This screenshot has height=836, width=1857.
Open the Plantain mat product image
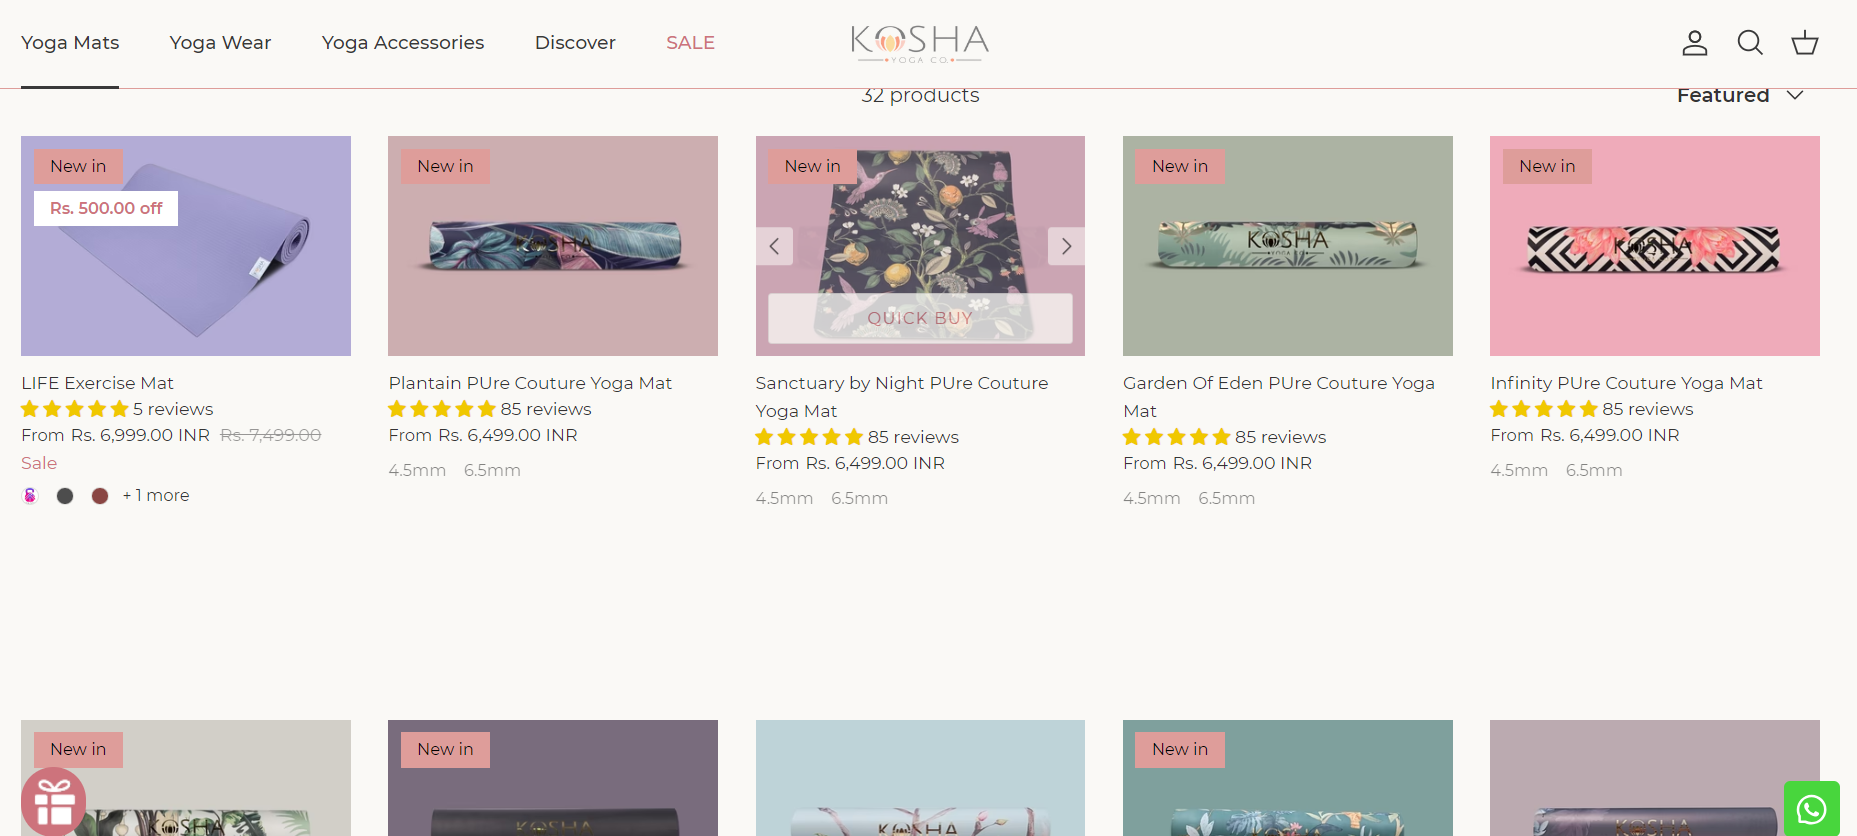pos(553,246)
